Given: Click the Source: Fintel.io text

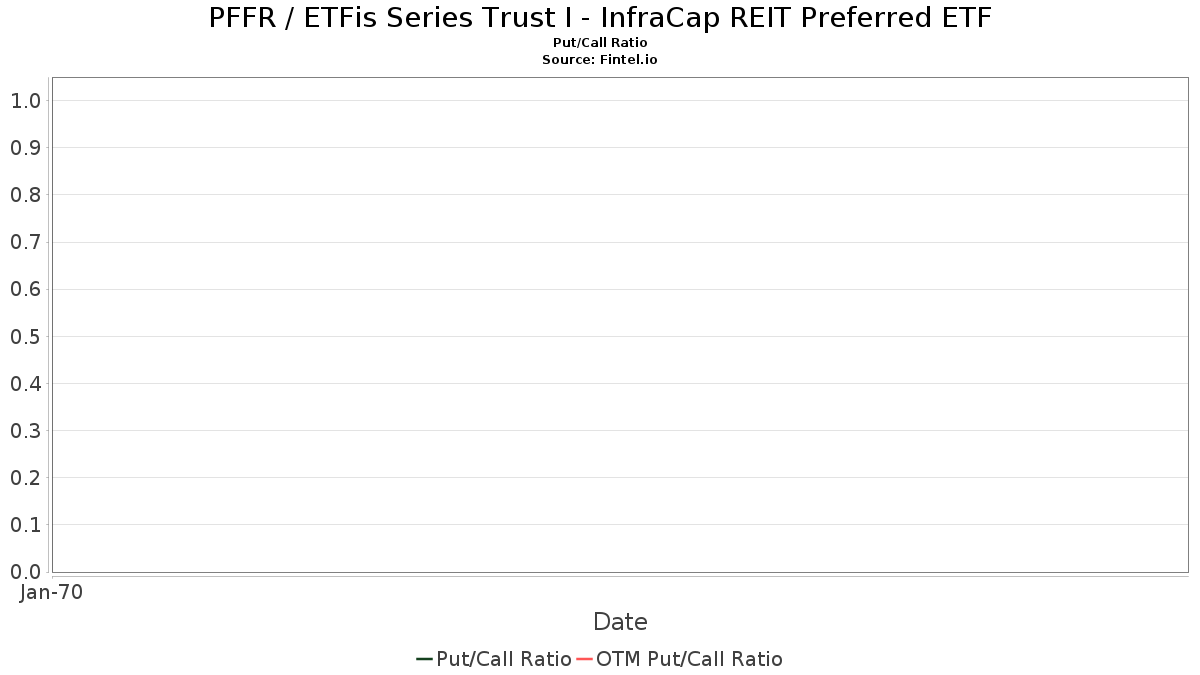Looking at the screenshot, I should click(x=600, y=59).
